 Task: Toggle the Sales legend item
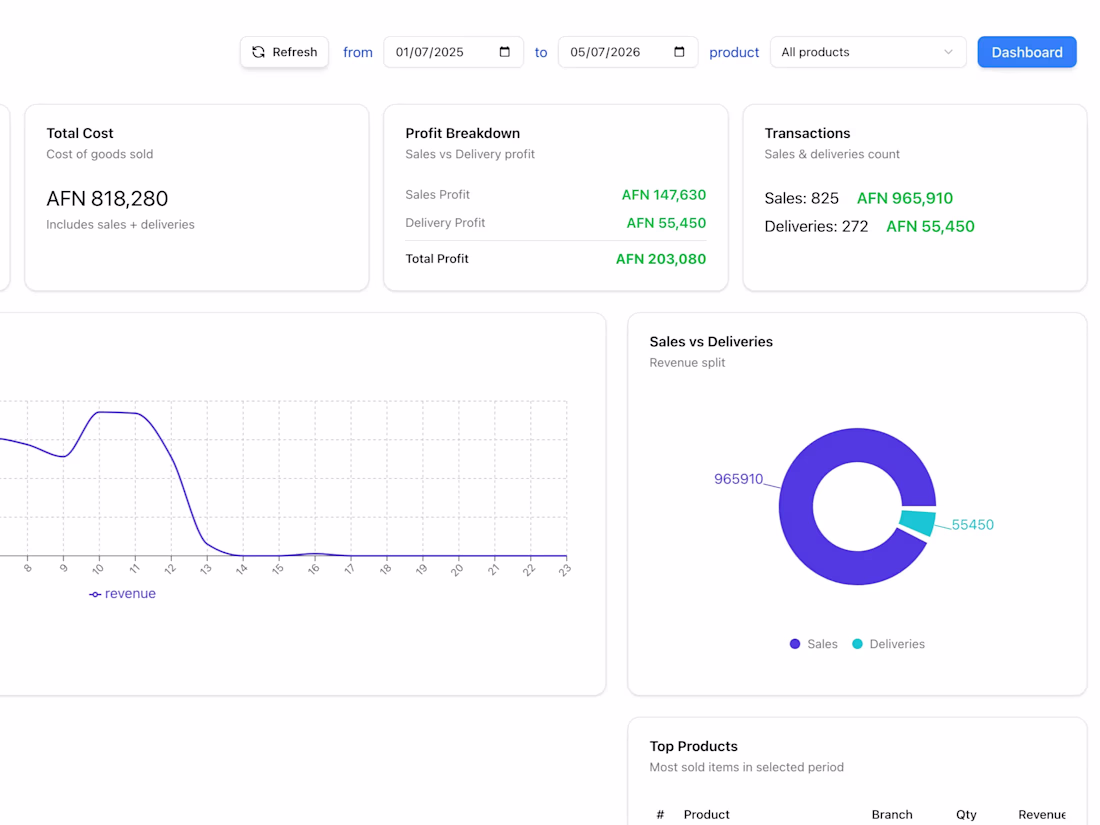coord(813,644)
